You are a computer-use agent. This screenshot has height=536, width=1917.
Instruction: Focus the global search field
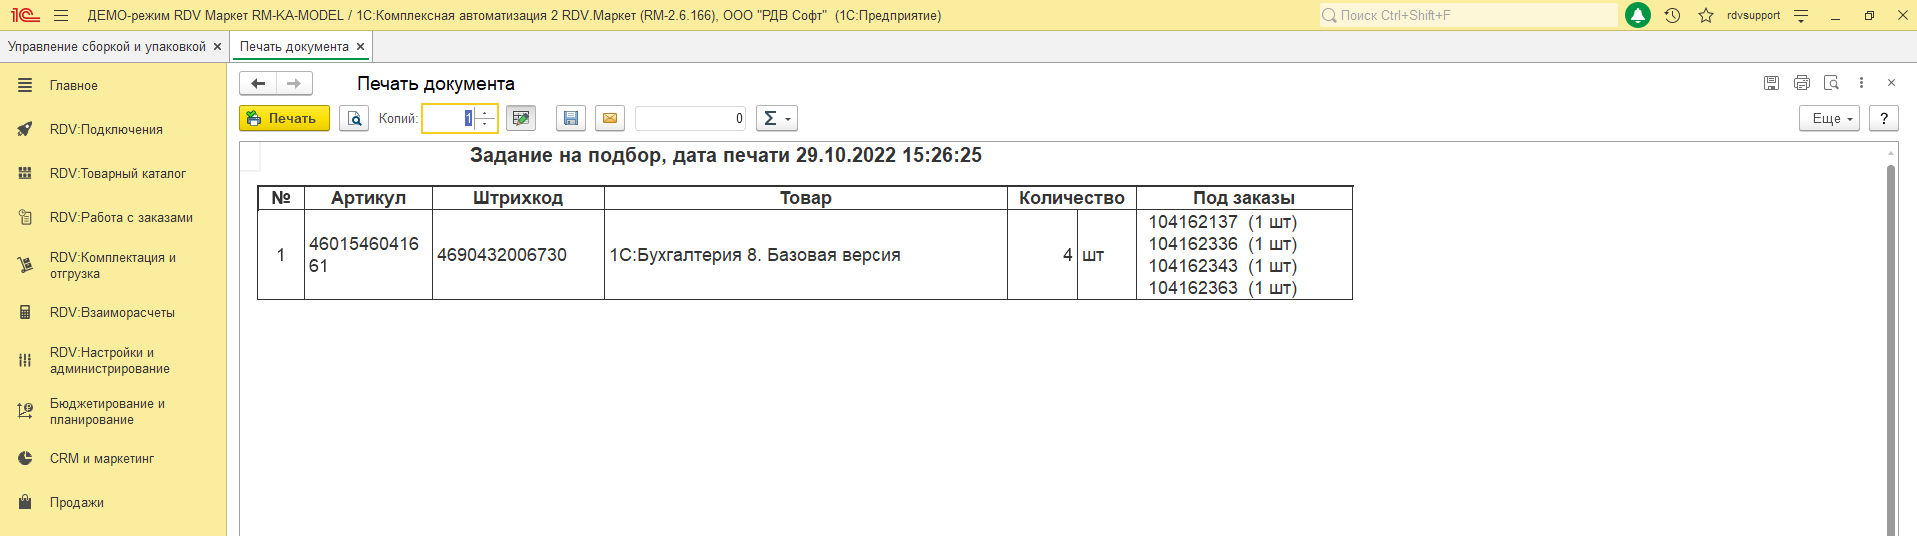coord(1468,15)
